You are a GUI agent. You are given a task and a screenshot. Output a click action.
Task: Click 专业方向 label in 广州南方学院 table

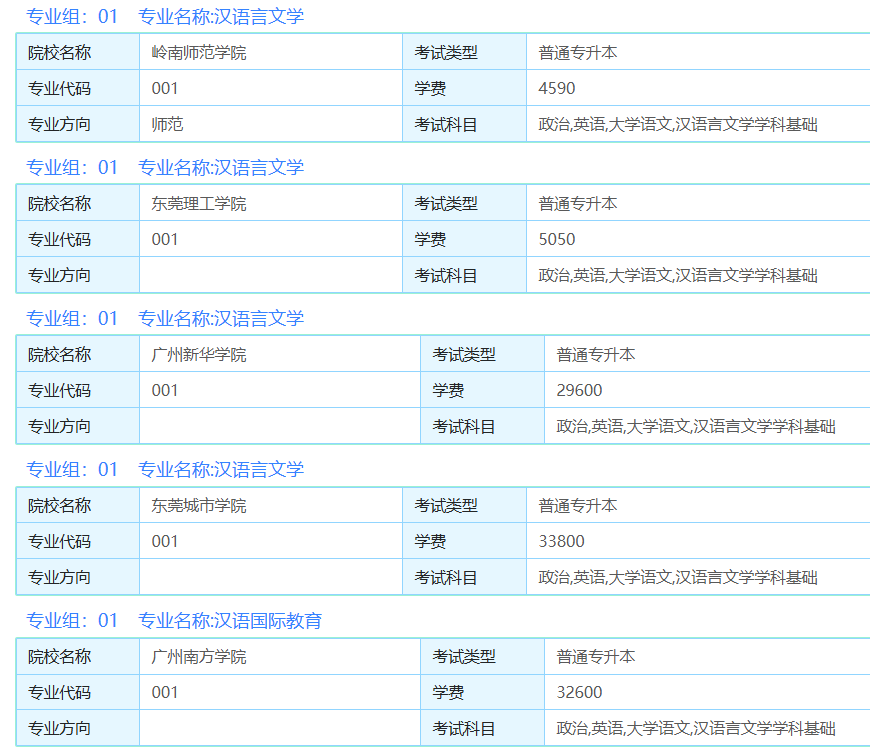(x=59, y=728)
